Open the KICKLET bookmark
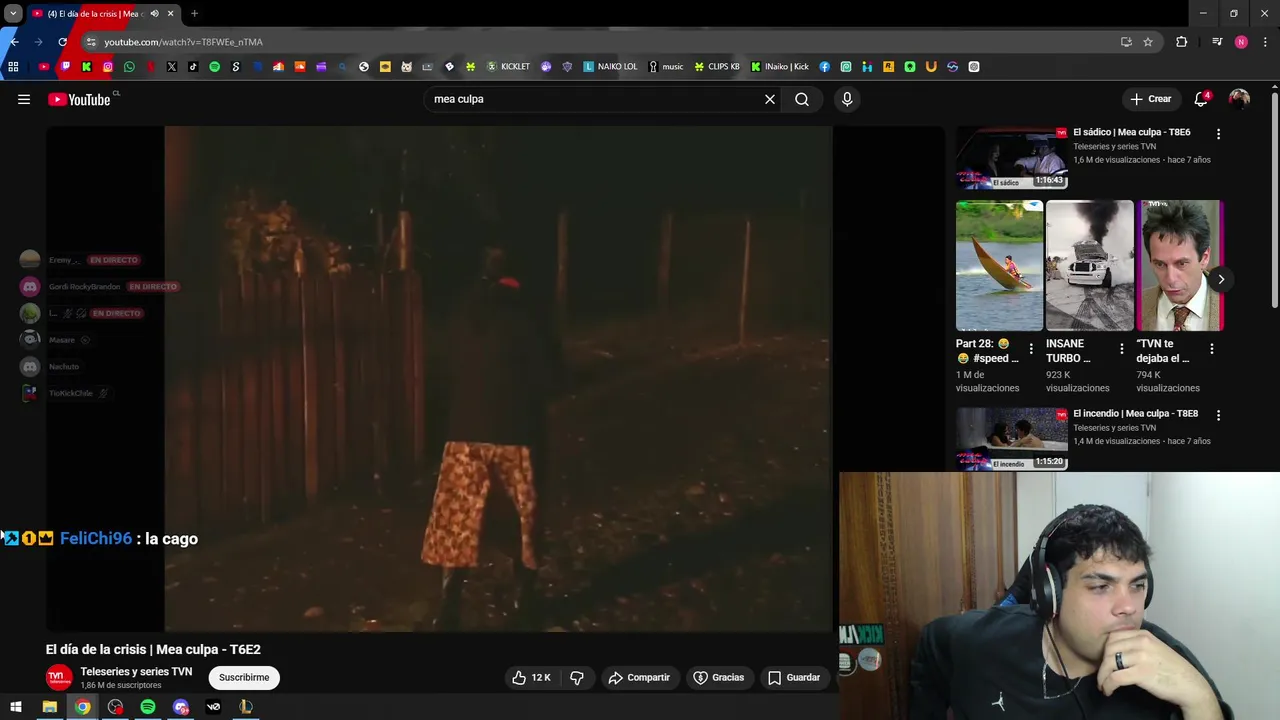This screenshot has height=720, width=1280. pos(508,67)
